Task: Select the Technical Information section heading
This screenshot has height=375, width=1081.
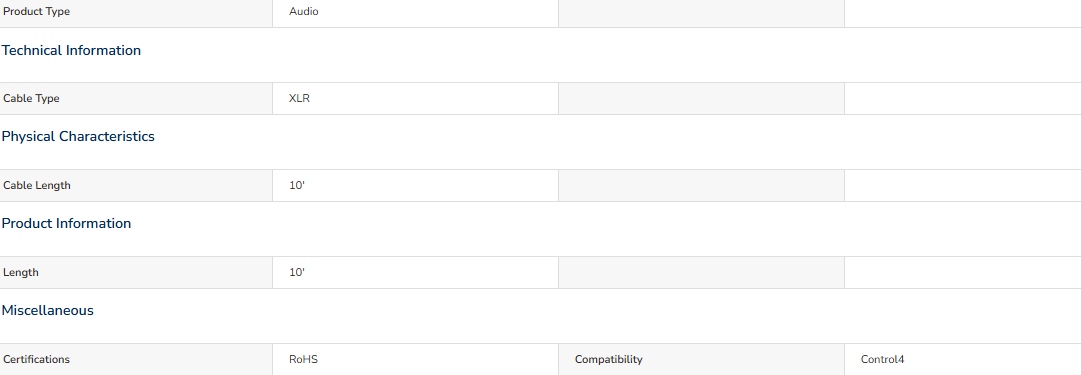Action: (71, 50)
